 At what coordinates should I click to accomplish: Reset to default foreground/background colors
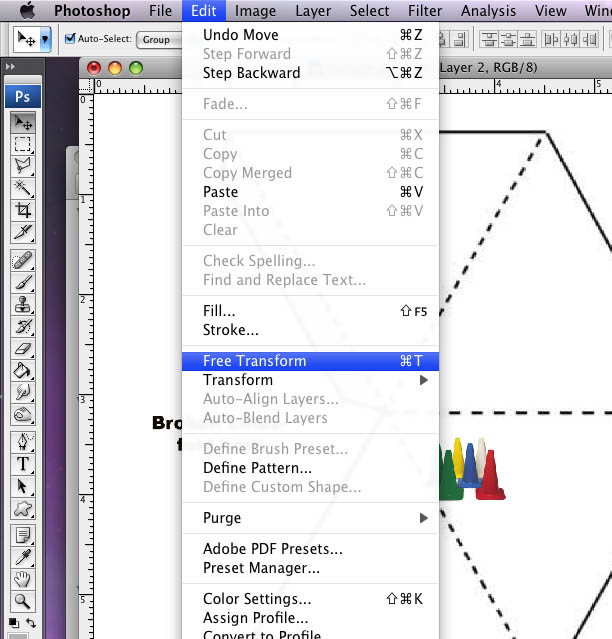14,623
